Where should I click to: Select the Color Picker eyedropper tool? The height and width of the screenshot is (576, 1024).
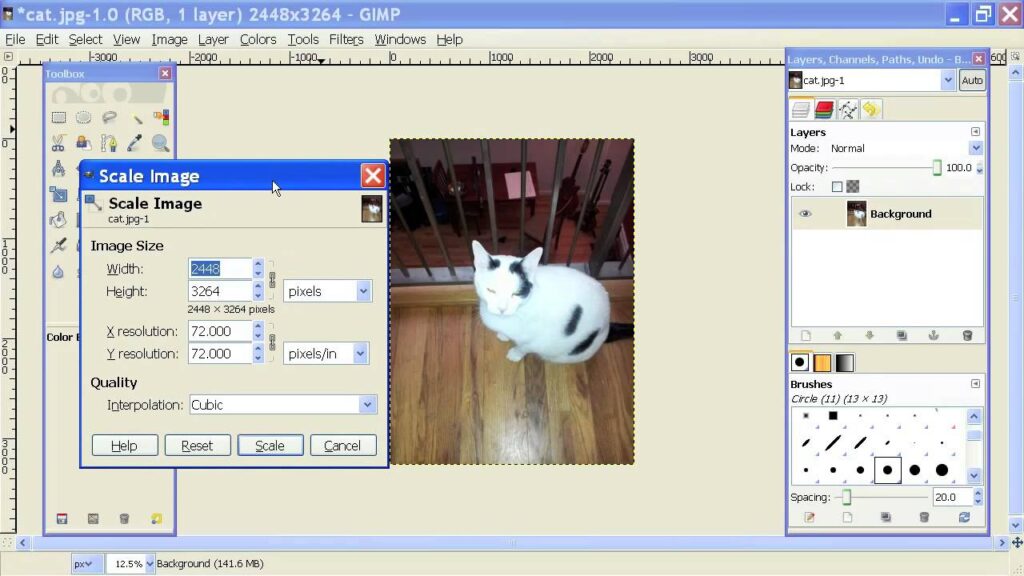(134, 143)
